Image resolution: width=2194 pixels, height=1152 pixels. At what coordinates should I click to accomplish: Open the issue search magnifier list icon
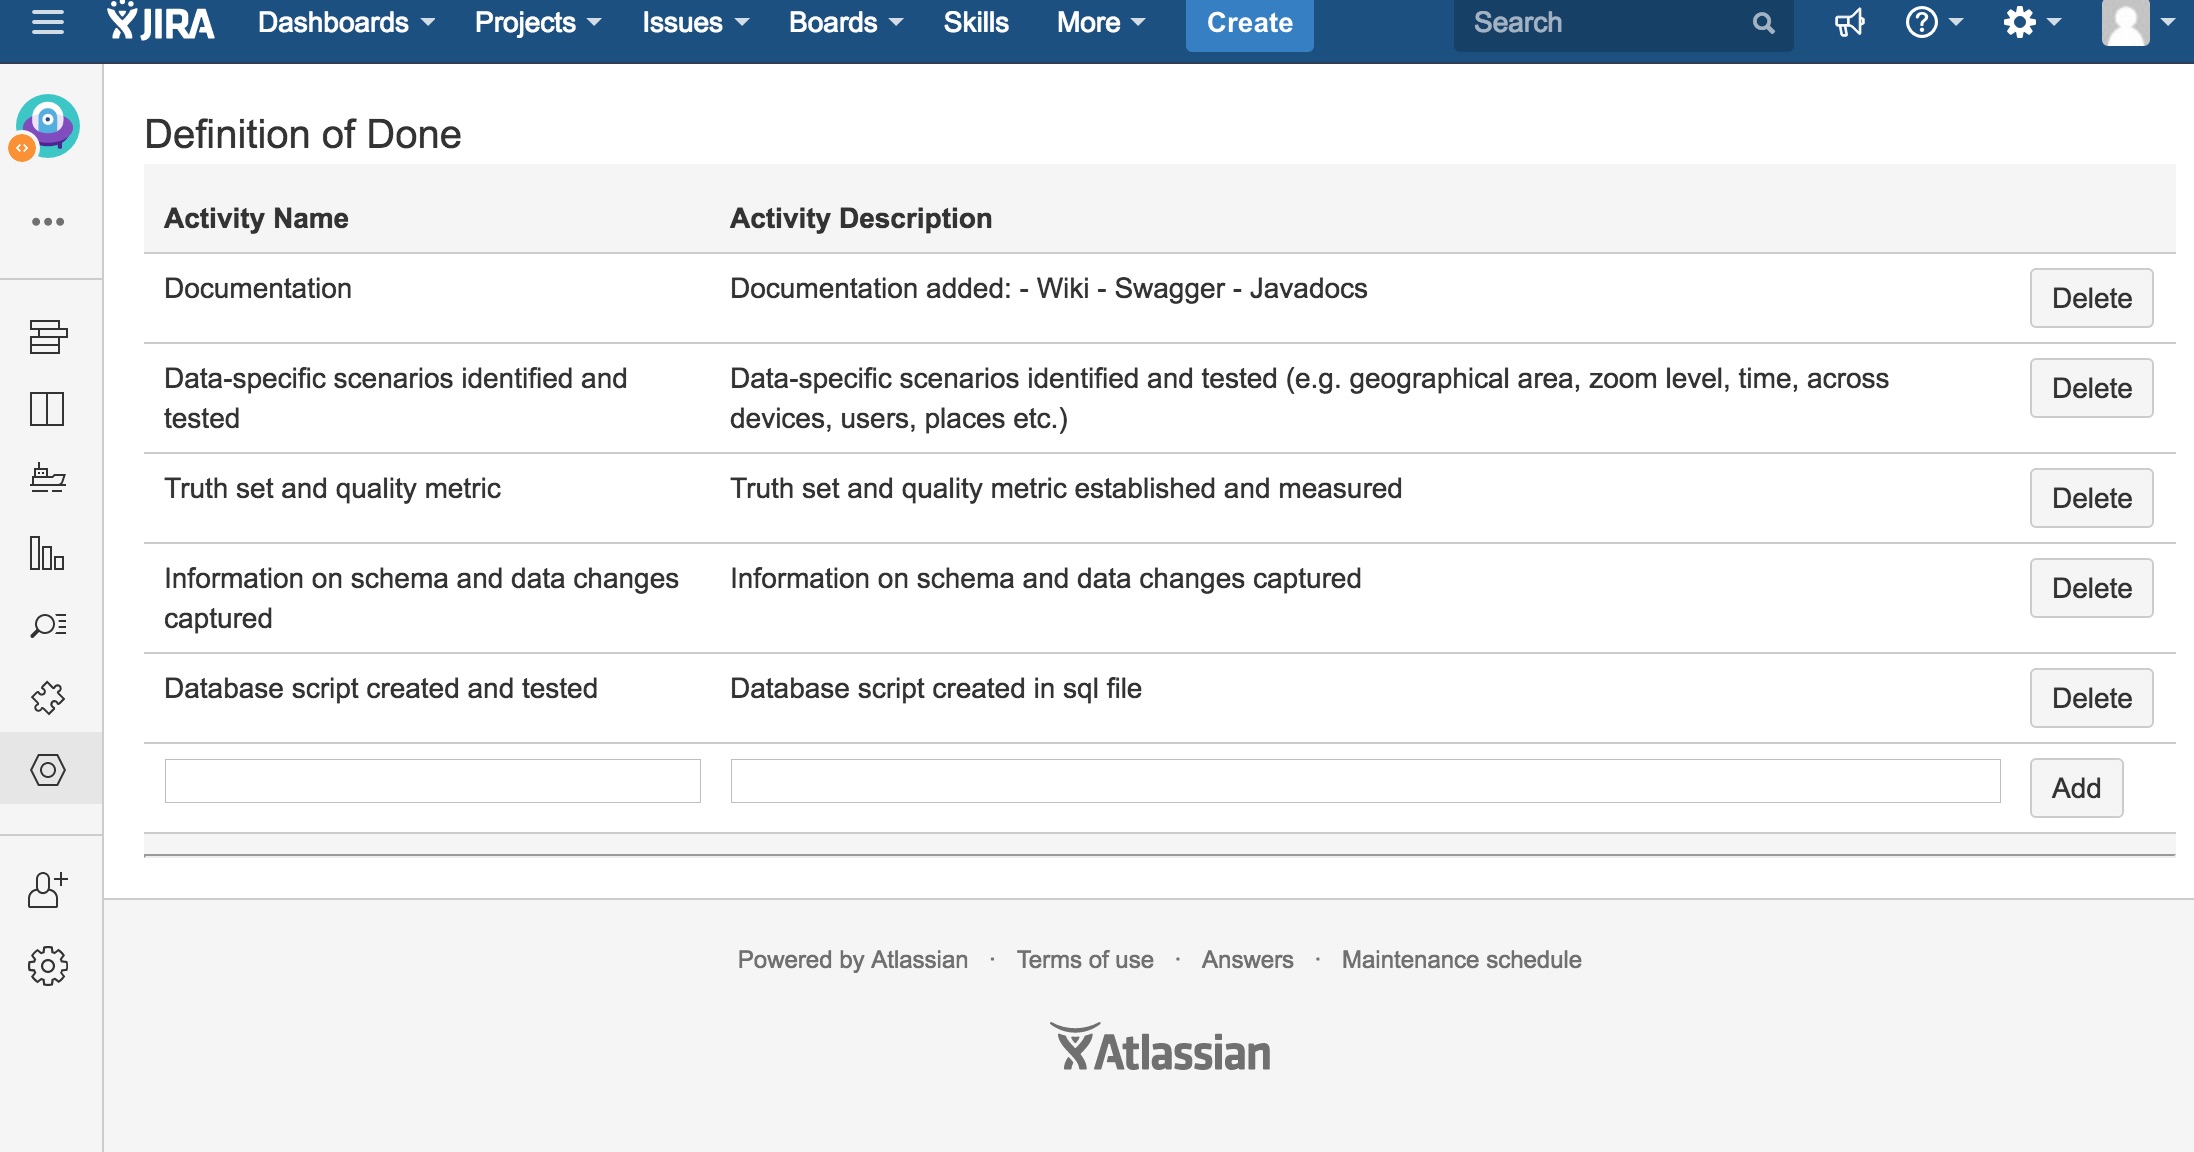click(47, 625)
